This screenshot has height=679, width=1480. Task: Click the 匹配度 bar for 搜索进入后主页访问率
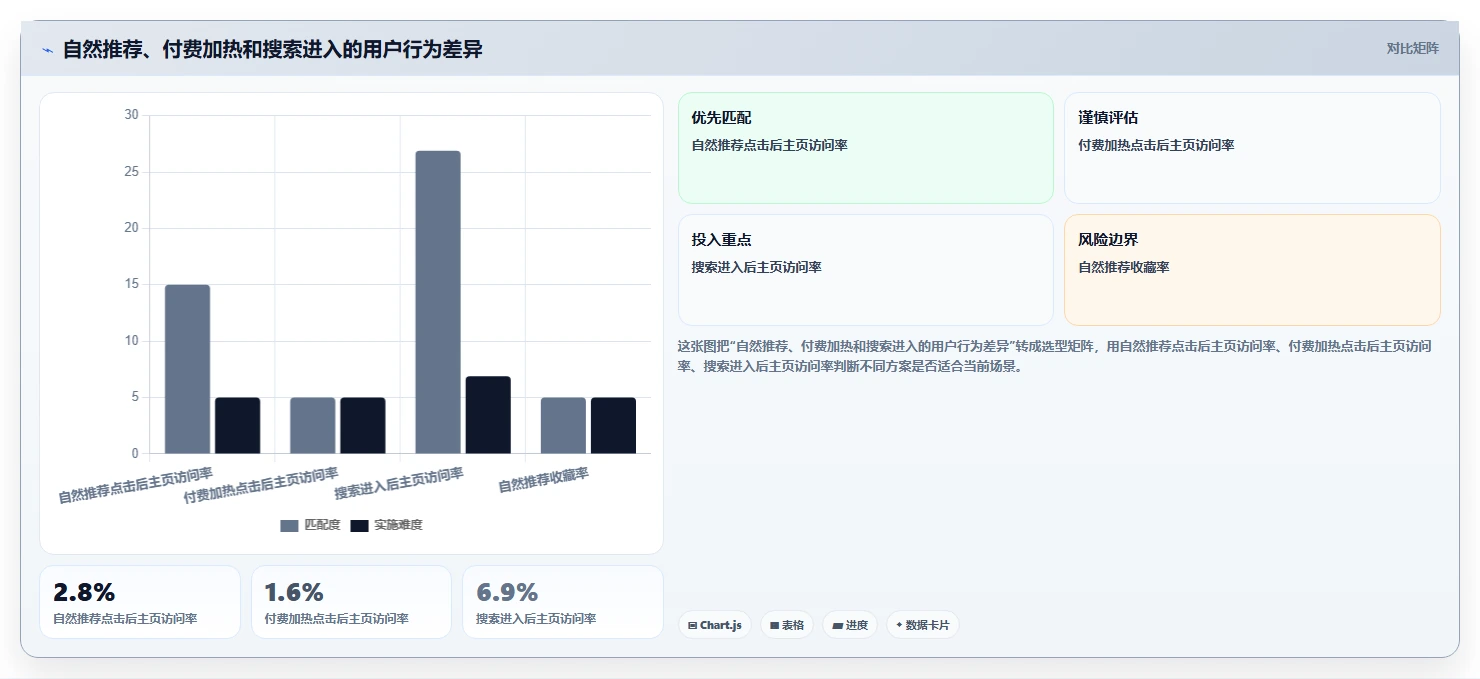click(x=438, y=302)
